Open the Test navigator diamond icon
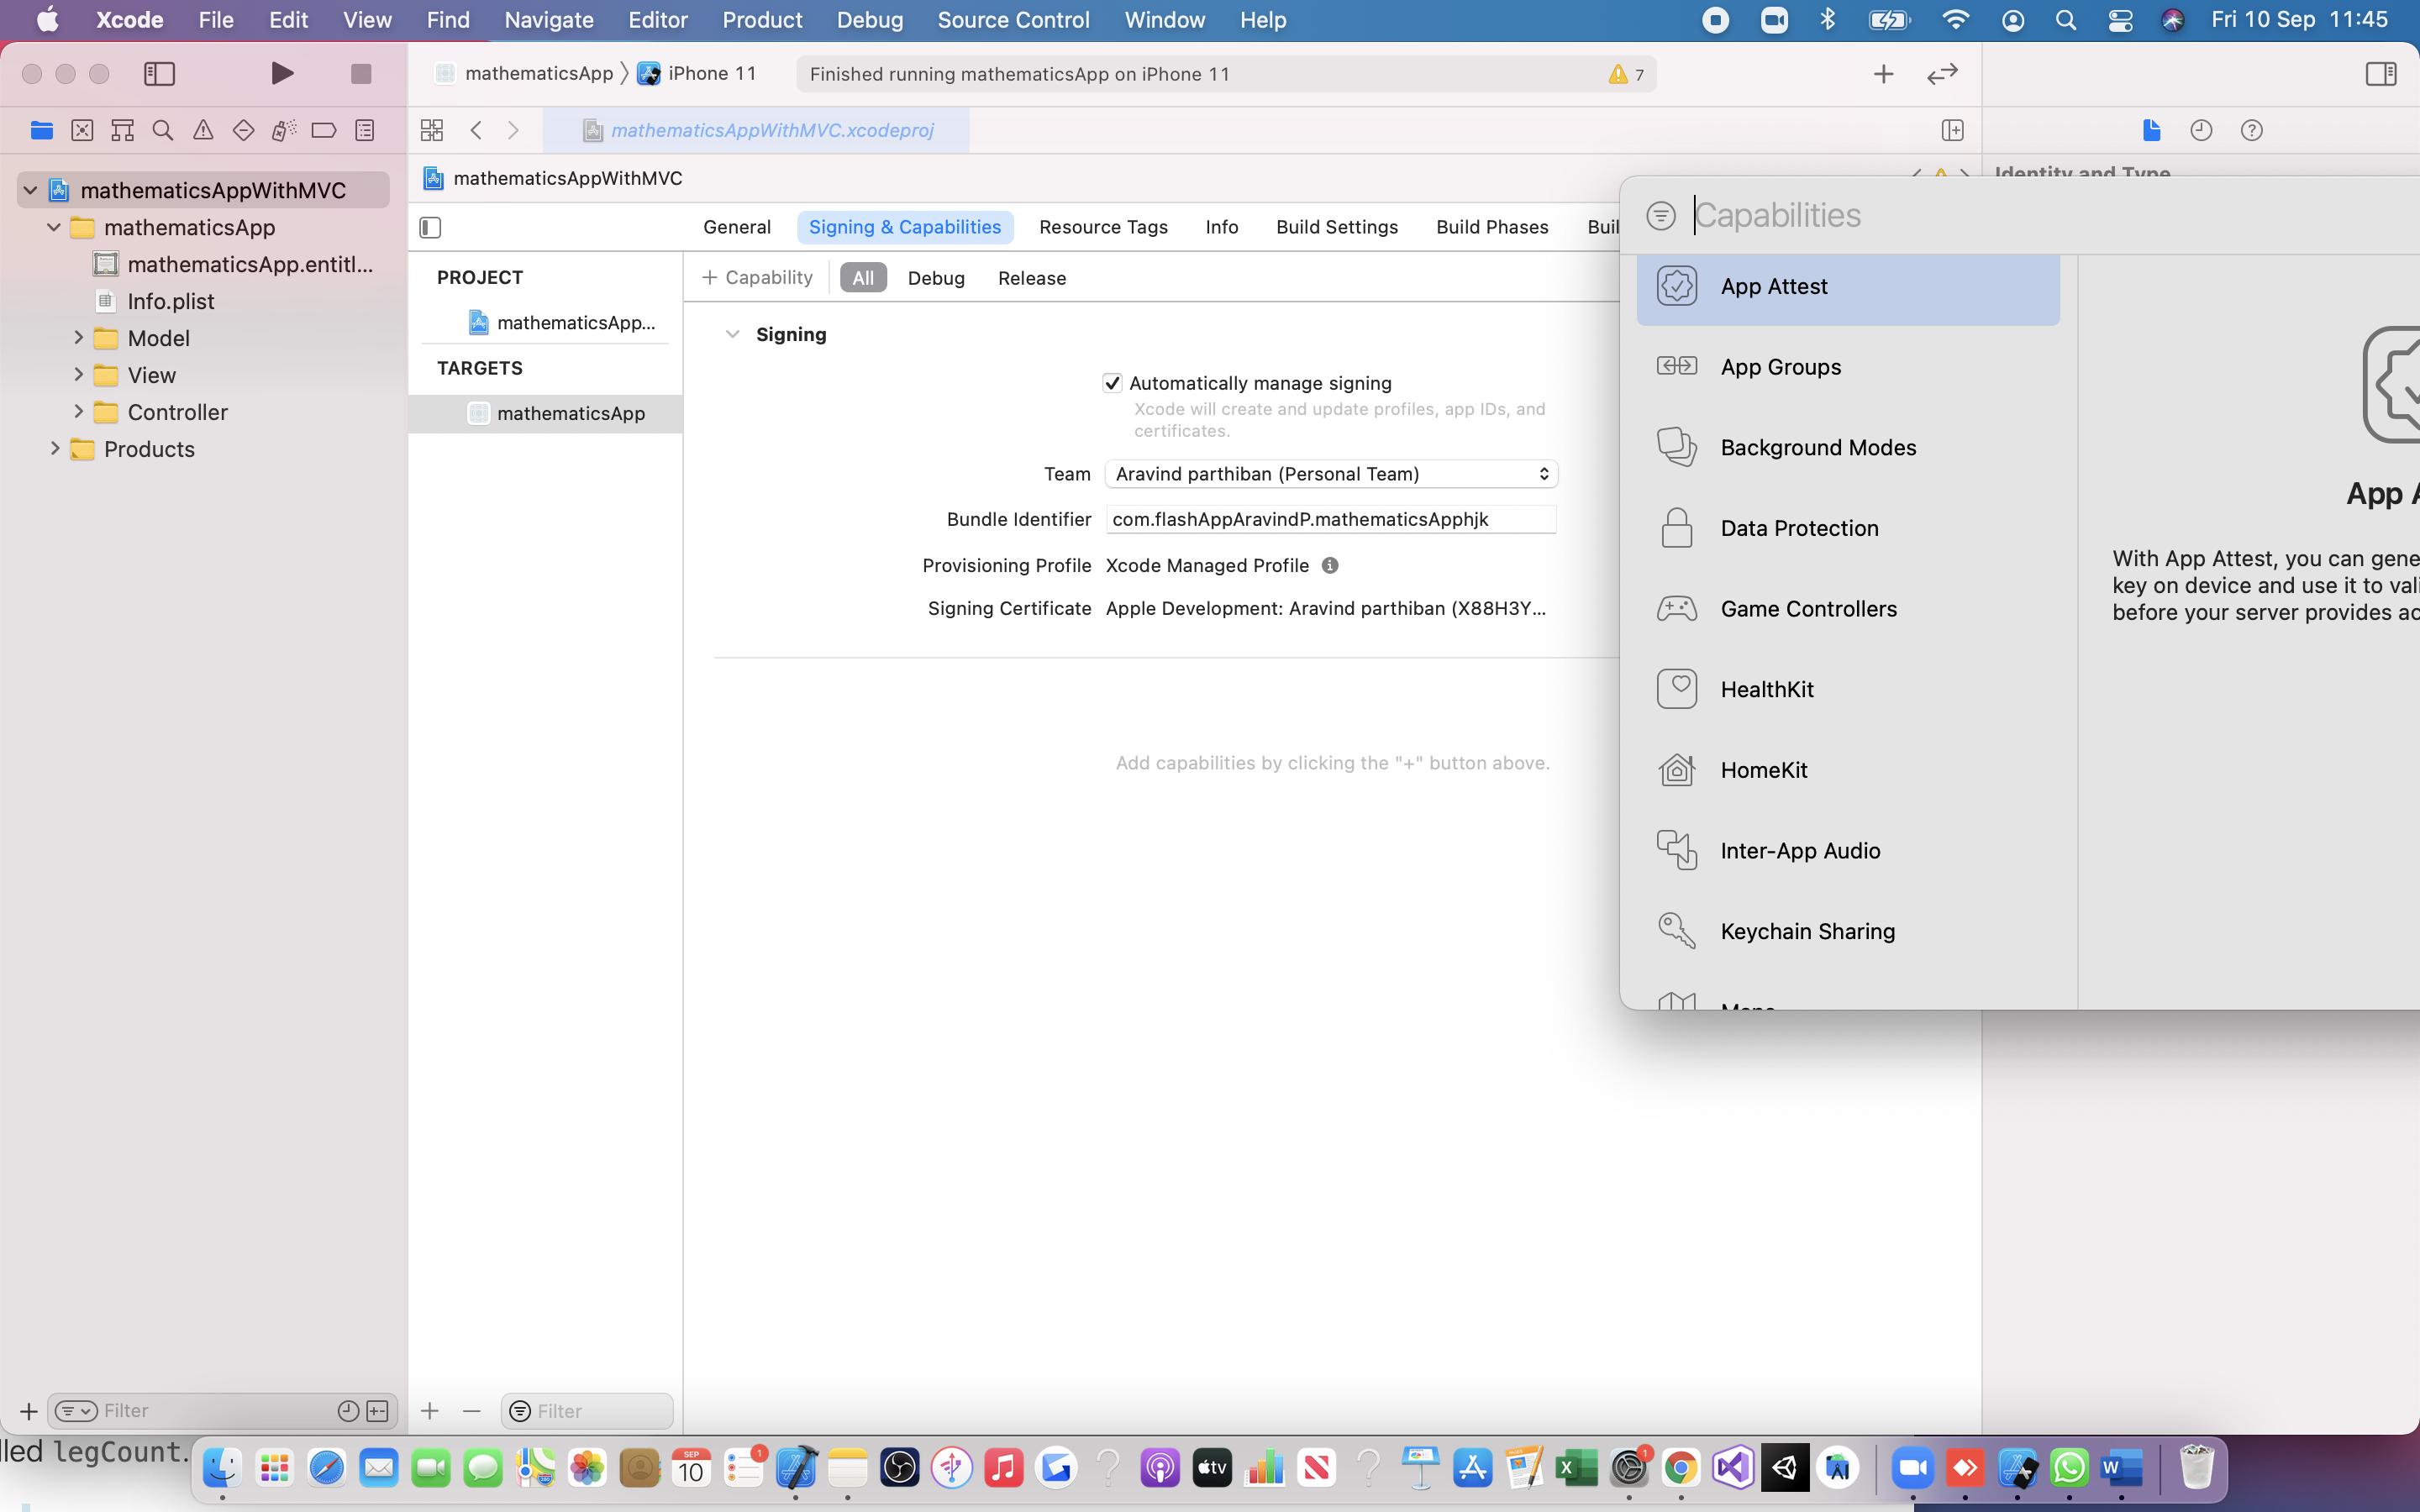The height and width of the screenshot is (1512, 2420). (x=243, y=130)
